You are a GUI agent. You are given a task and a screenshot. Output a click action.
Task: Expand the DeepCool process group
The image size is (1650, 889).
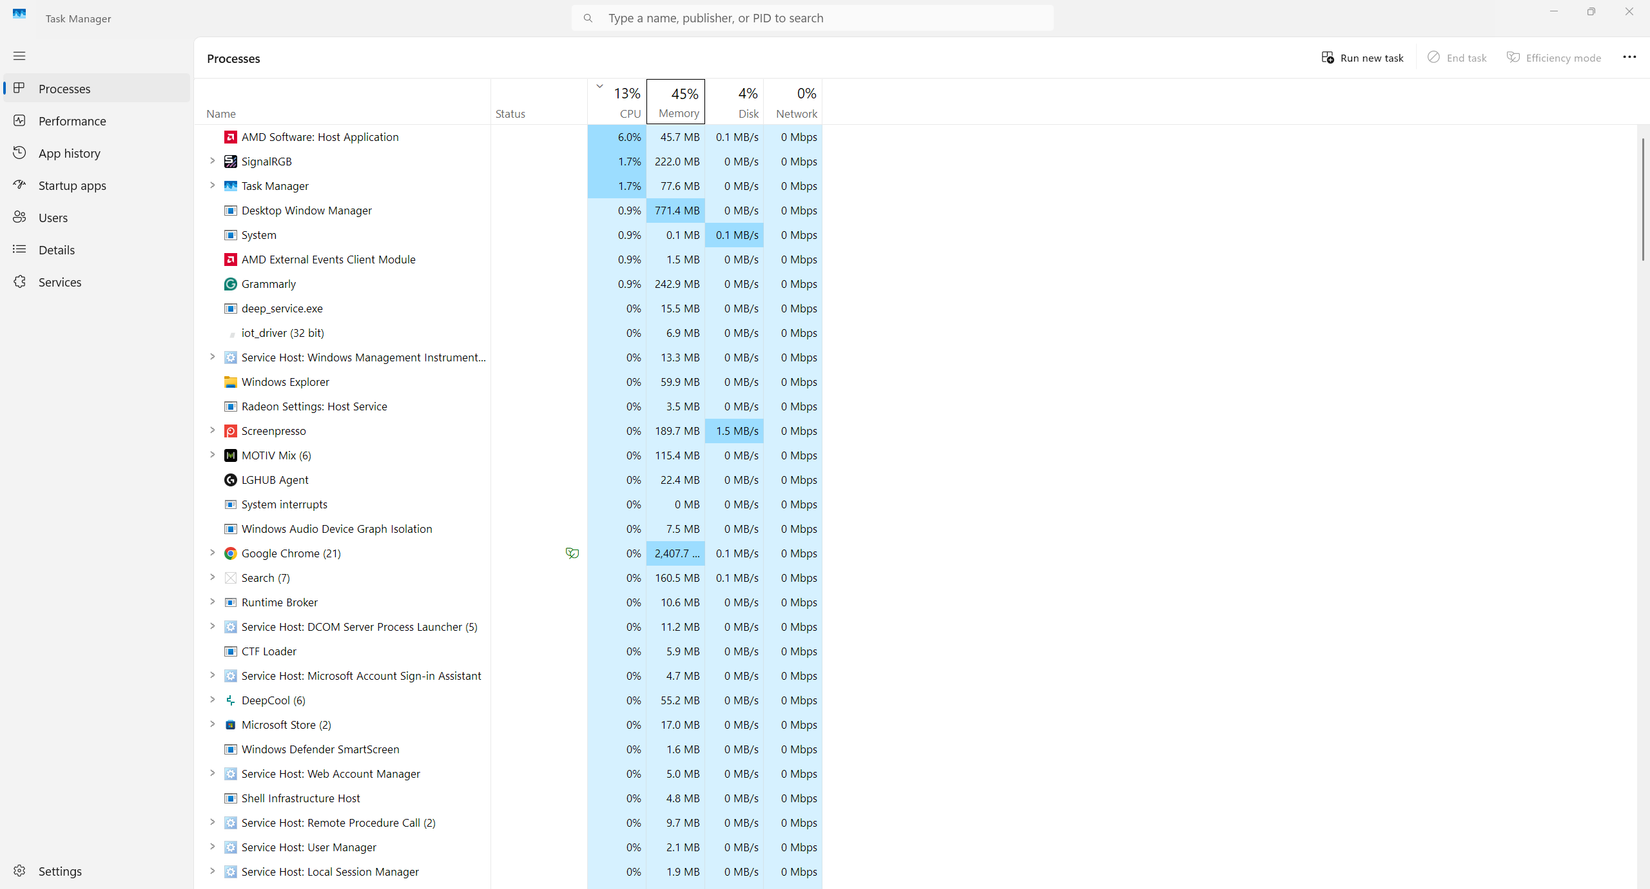(x=212, y=700)
